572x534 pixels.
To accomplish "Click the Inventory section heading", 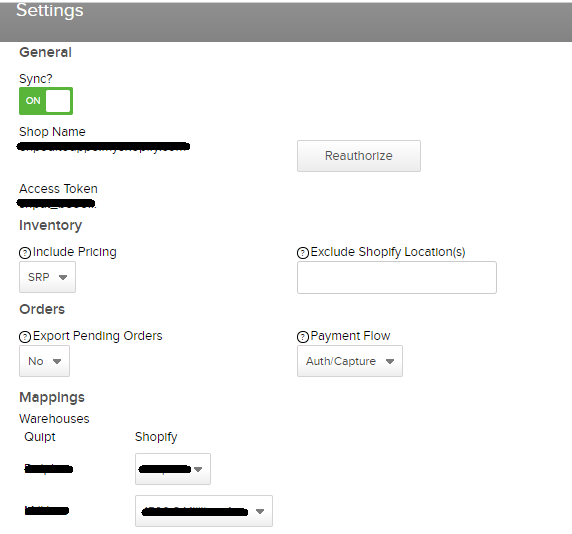I will coord(50,225).
